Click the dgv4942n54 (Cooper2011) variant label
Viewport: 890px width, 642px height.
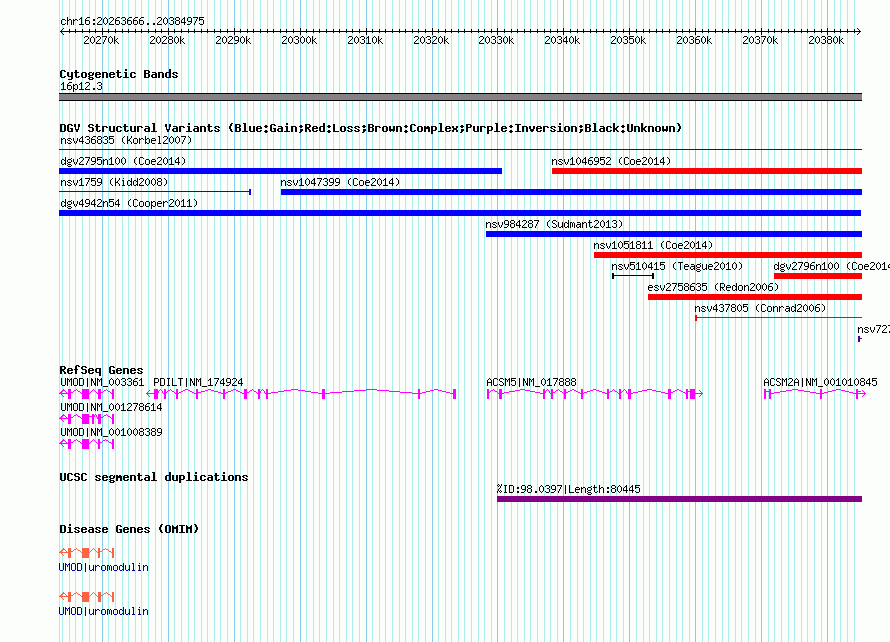[129, 203]
